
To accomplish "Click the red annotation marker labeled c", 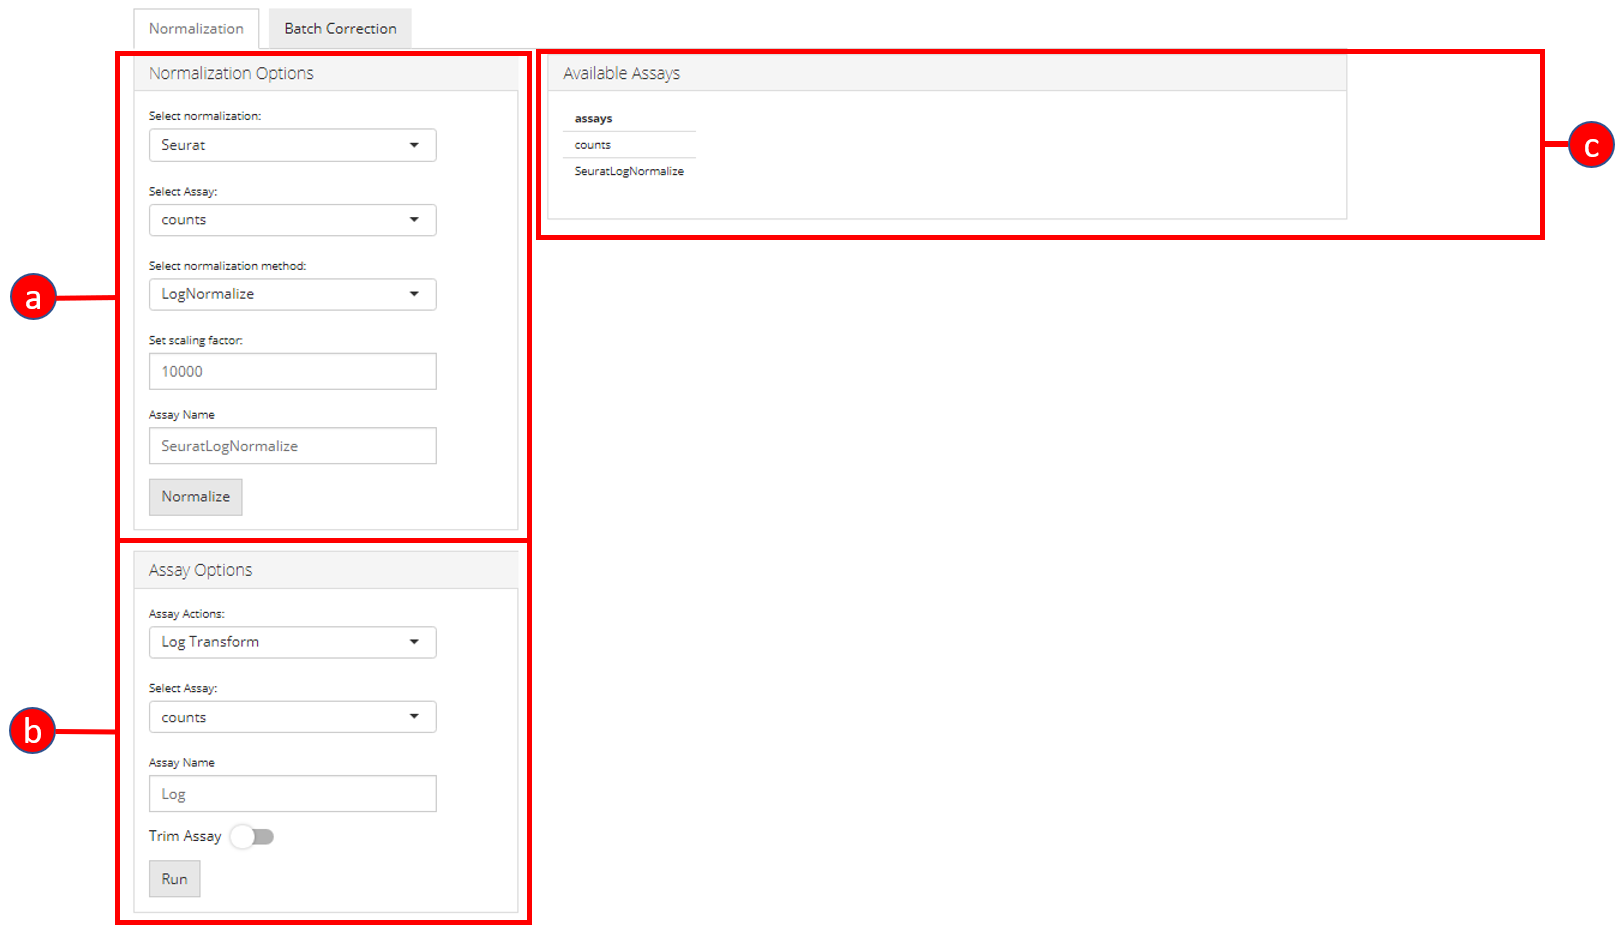I will pyautogui.click(x=1590, y=146).
